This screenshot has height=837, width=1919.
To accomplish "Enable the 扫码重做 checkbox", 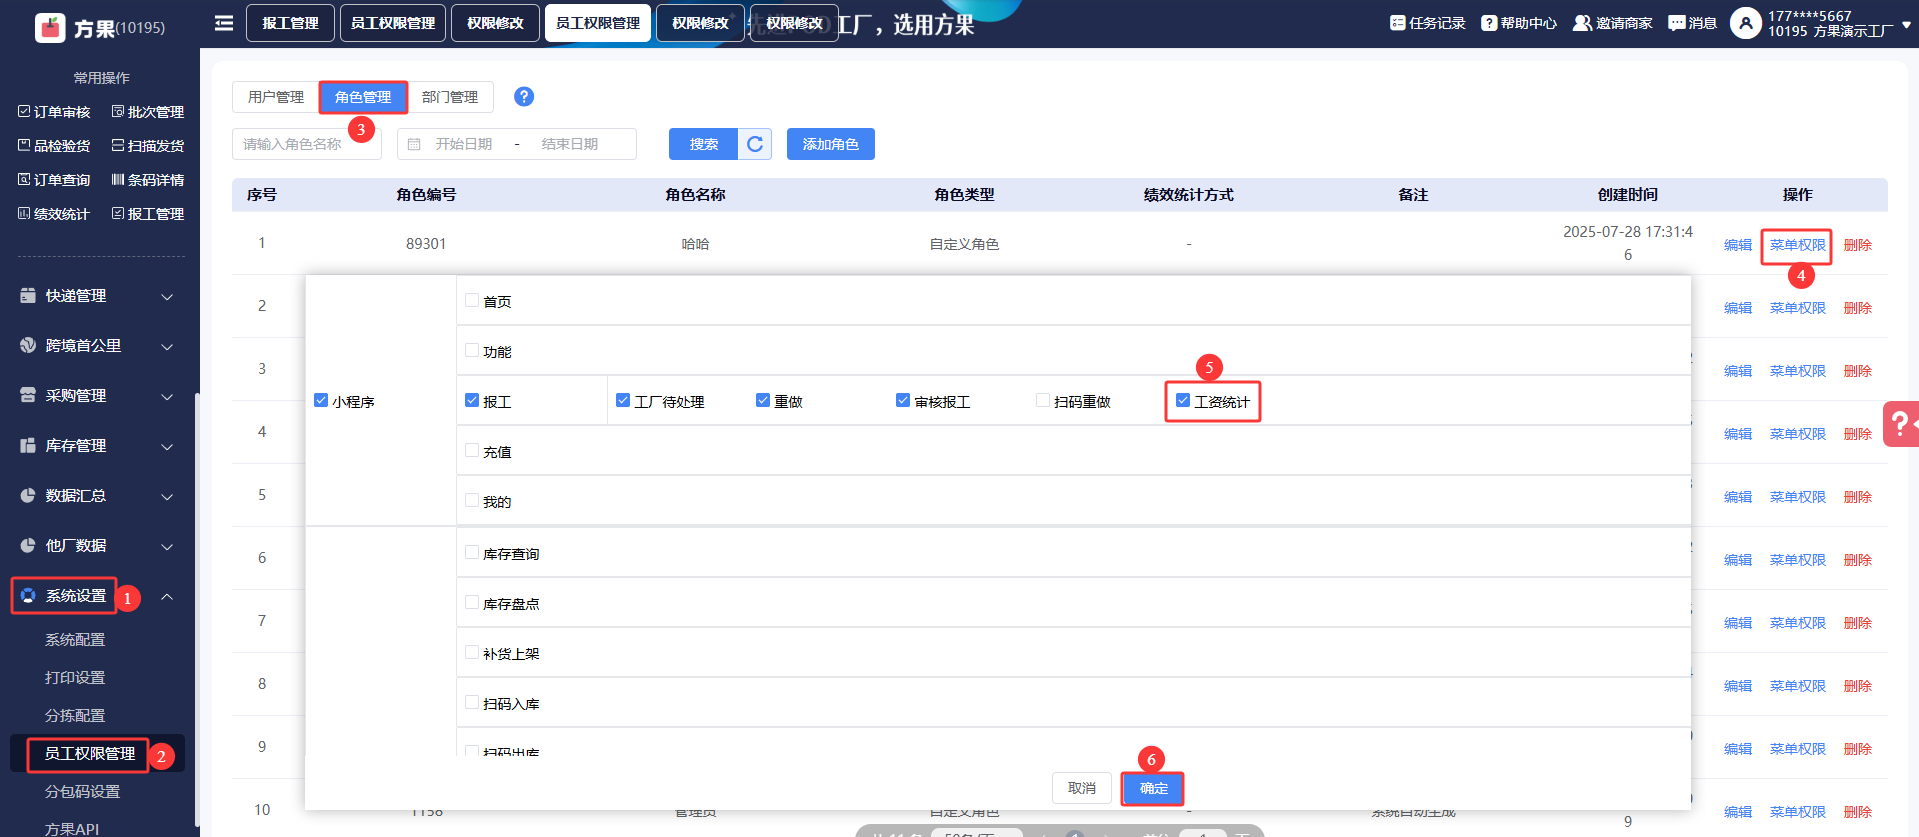I will (1043, 401).
